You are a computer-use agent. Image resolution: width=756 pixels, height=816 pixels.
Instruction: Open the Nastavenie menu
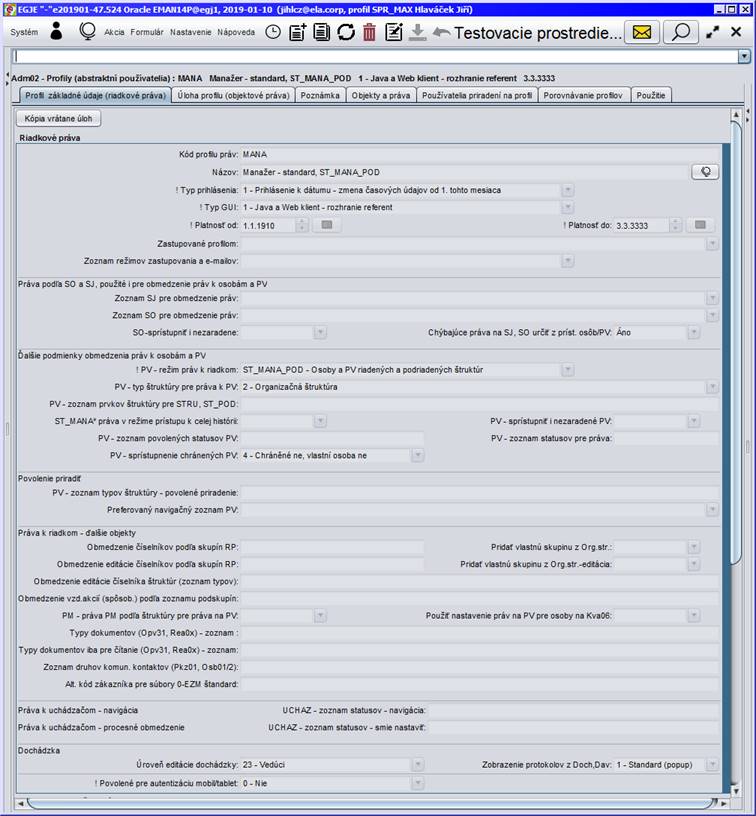(x=190, y=32)
